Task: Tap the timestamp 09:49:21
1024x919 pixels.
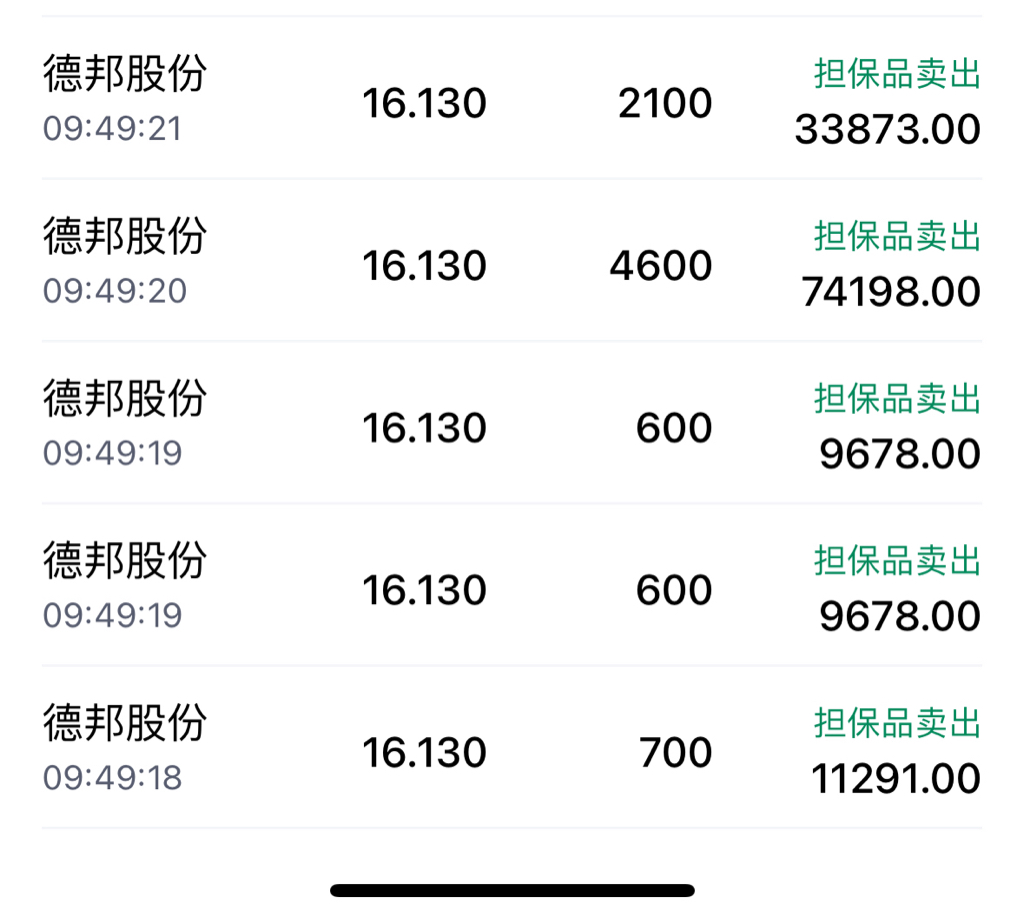Action: point(112,128)
